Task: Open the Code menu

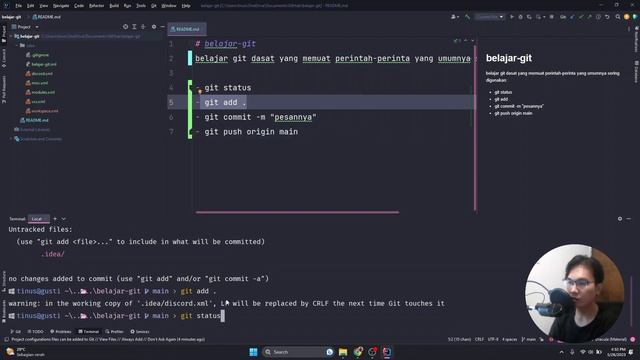Action: pyautogui.click(x=79, y=6)
